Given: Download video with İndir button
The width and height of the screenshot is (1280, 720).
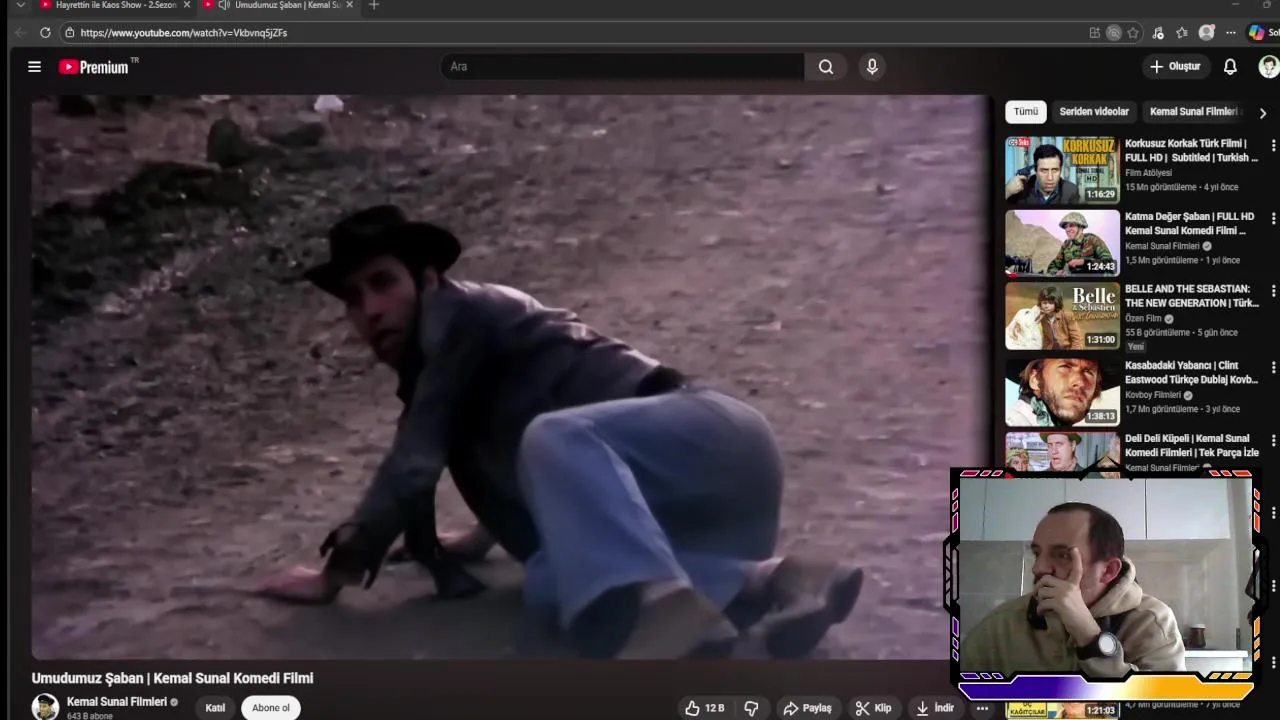Looking at the screenshot, I should pyautogui.click(x=935, y=708).
